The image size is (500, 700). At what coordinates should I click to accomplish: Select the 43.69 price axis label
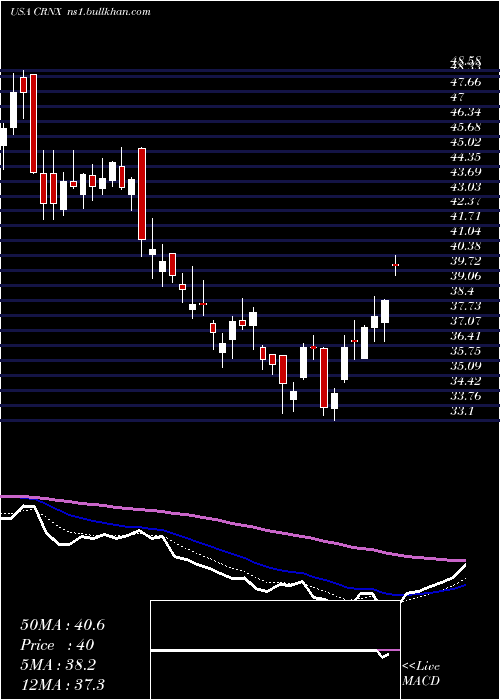click(x=465, y=171)
